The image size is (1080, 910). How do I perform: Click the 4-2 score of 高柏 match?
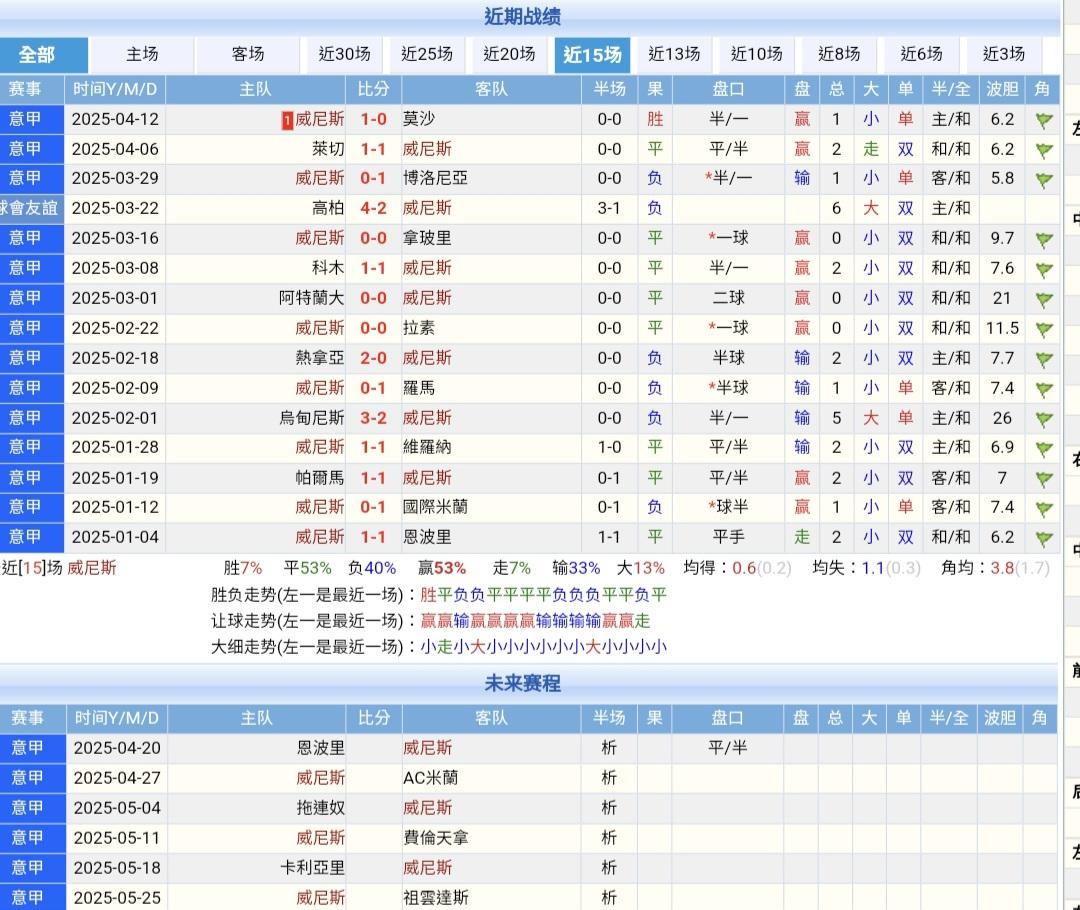coord(373,208)
